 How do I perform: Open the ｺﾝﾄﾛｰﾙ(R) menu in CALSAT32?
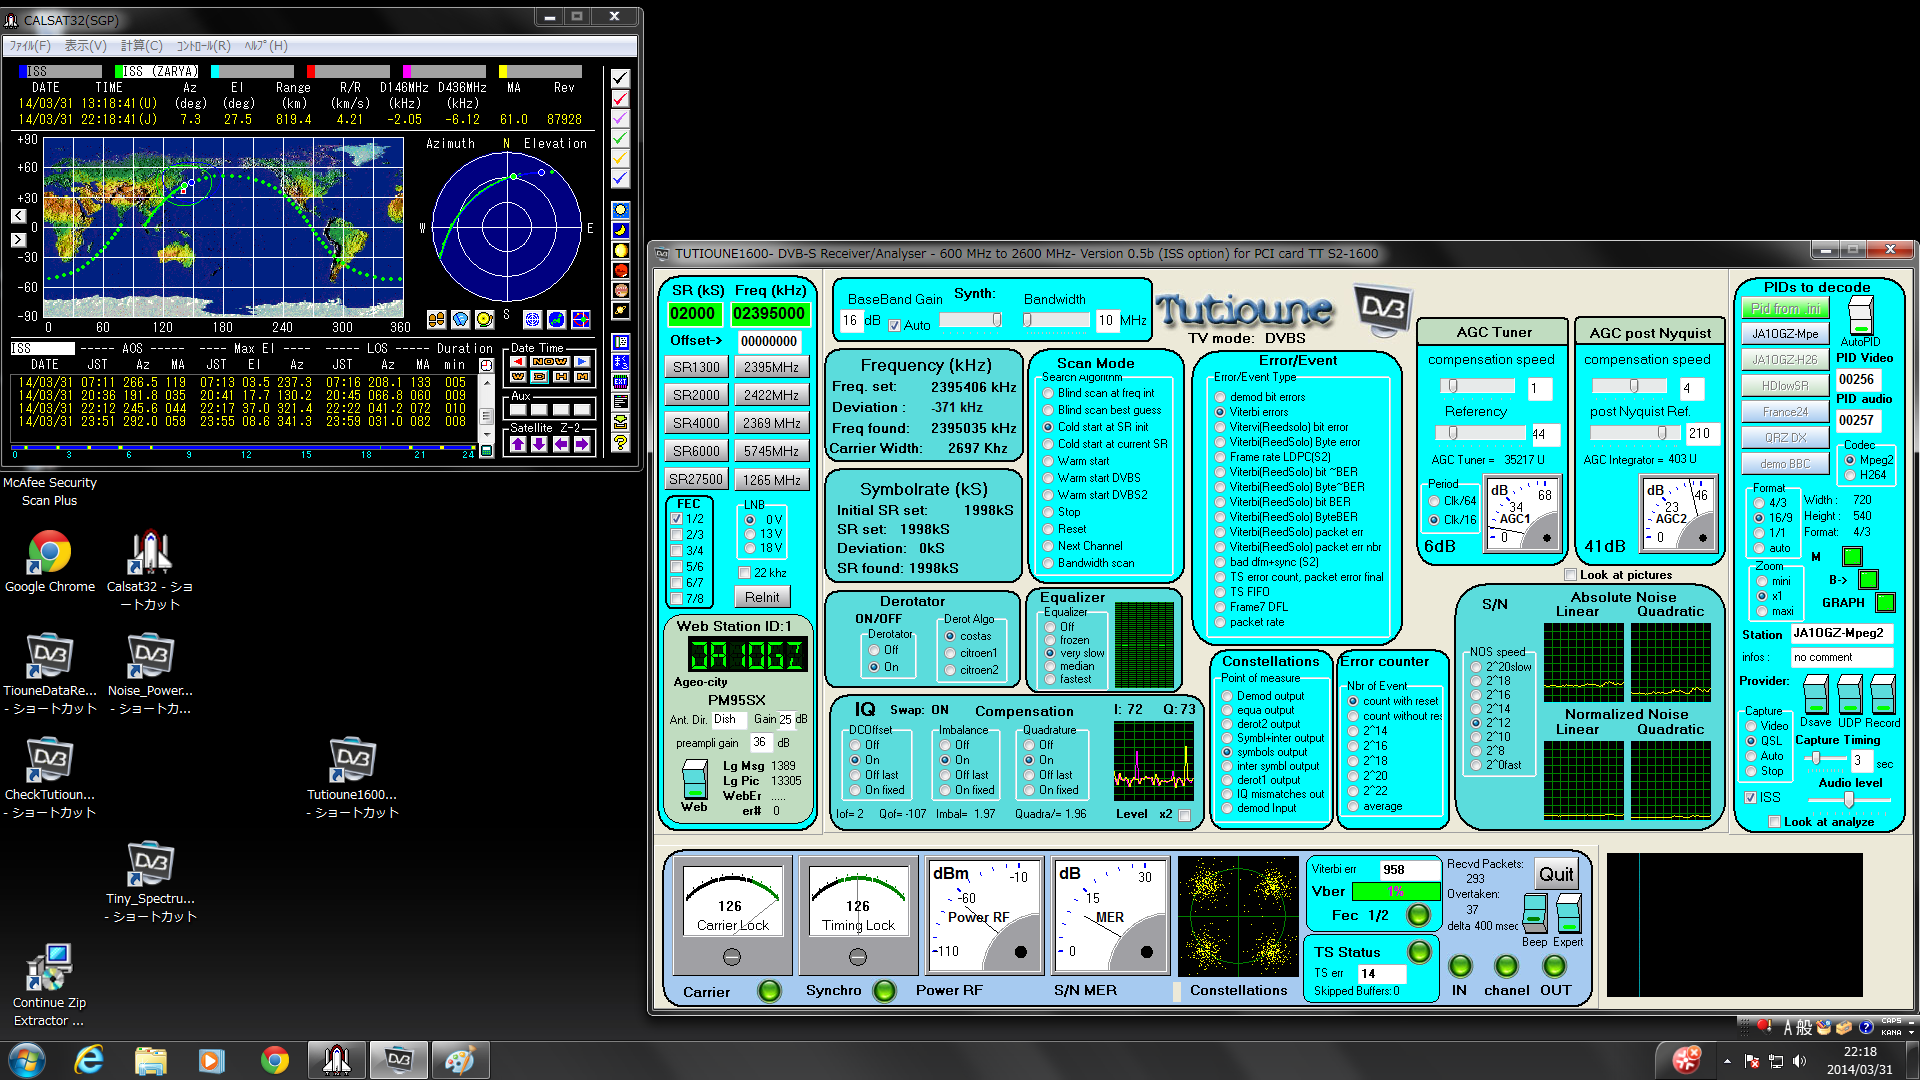(x=204, y=46)
